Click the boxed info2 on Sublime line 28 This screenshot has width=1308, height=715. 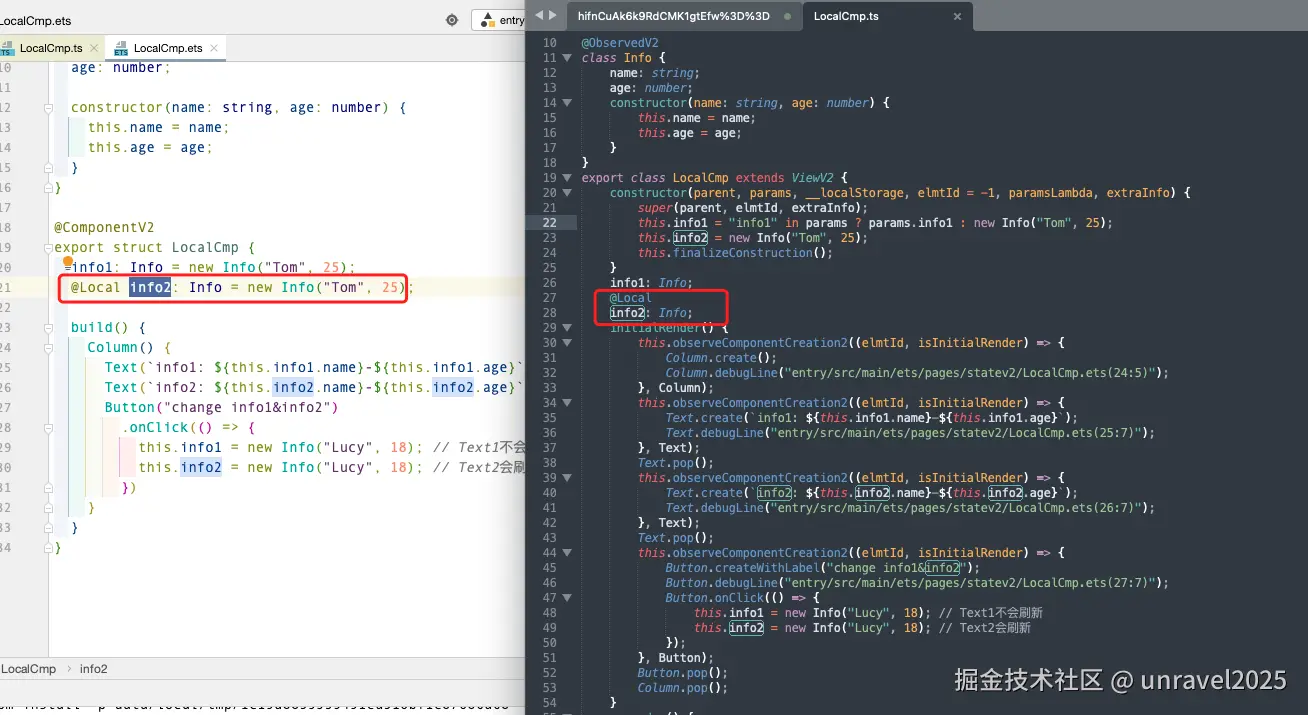tap(627, 313)
